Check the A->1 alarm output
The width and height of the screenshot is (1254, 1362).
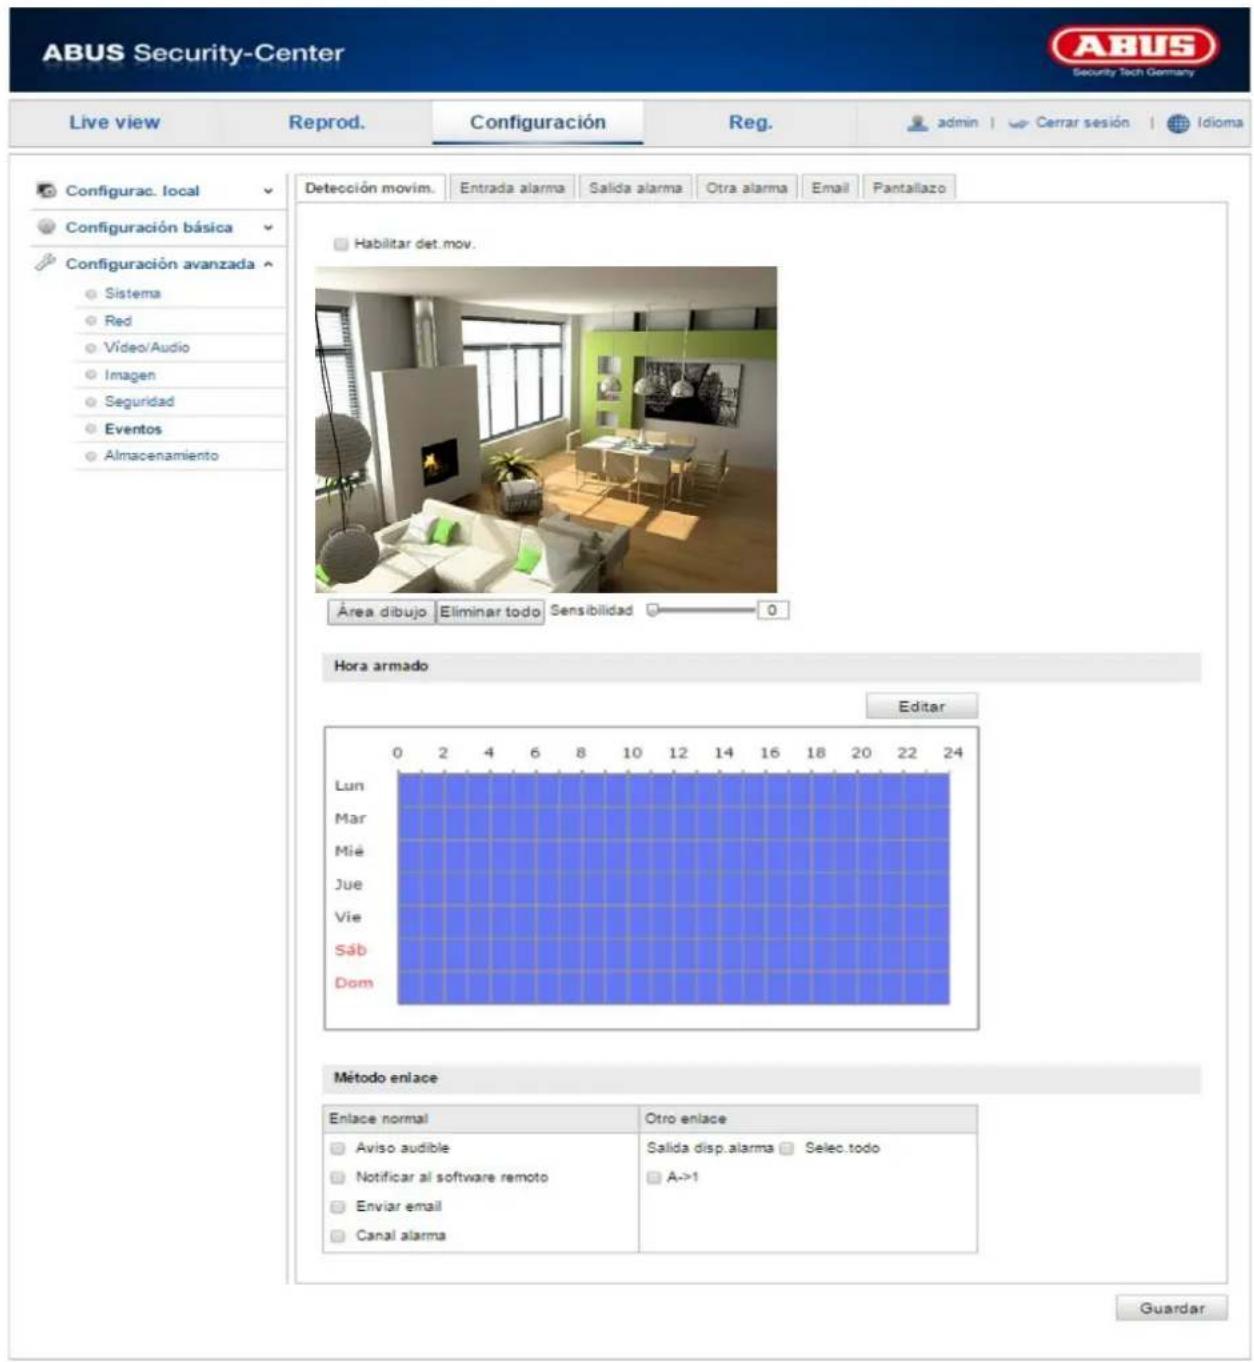pyautogui.click(x=654, y=1177)
